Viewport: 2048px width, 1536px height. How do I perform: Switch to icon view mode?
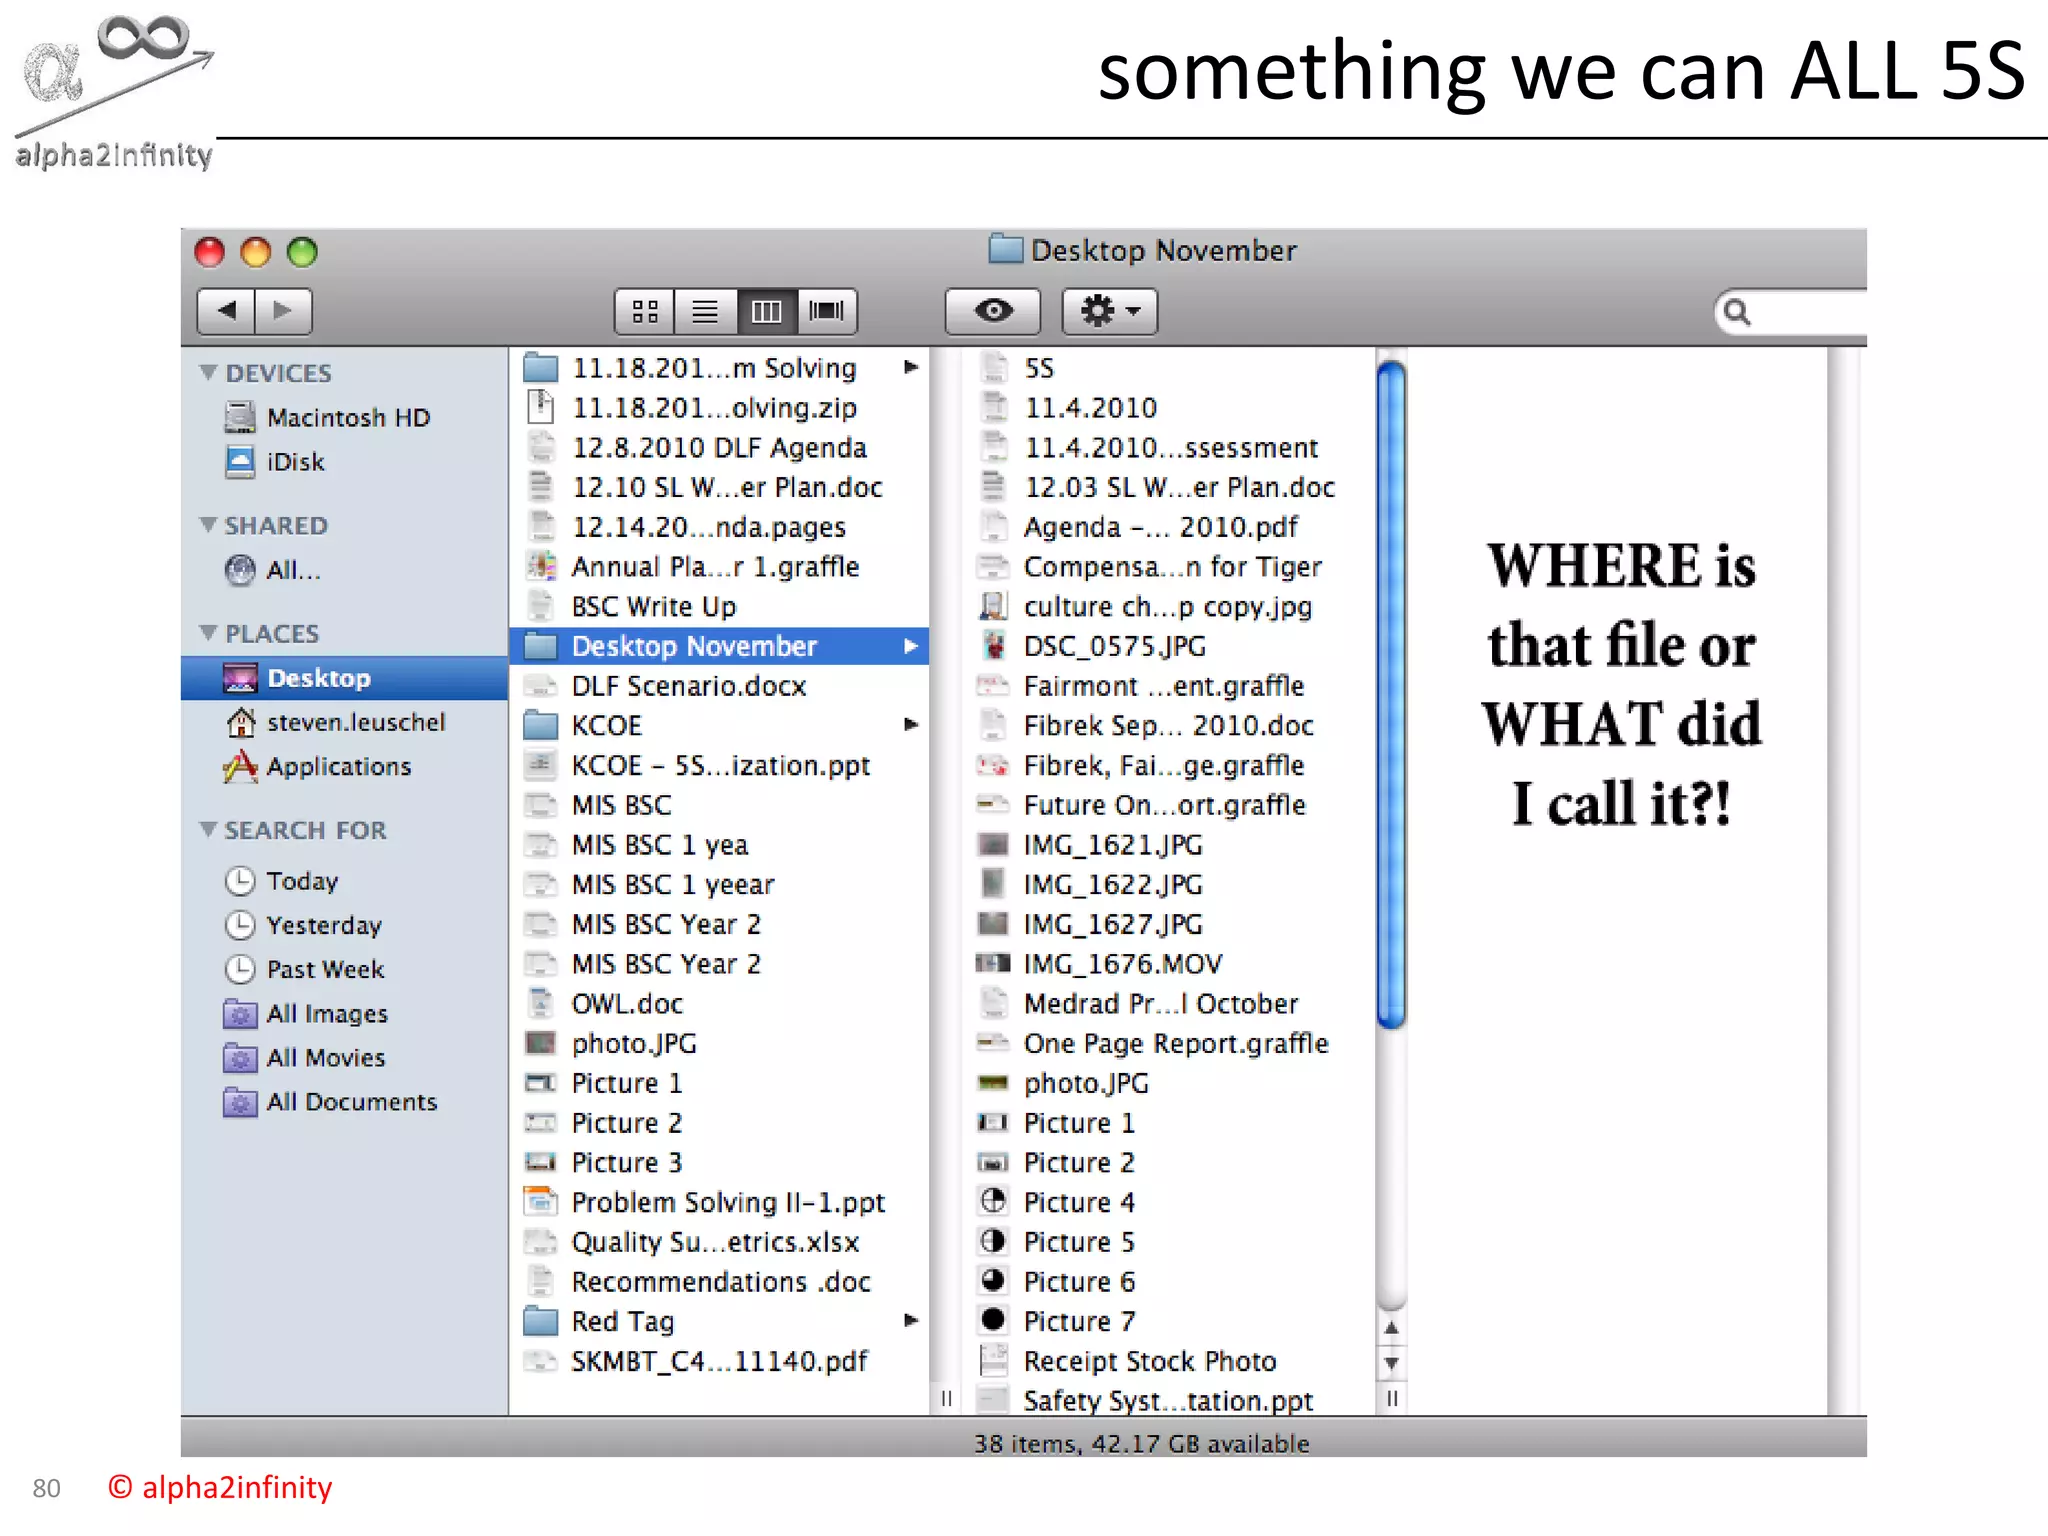(645, 311)
